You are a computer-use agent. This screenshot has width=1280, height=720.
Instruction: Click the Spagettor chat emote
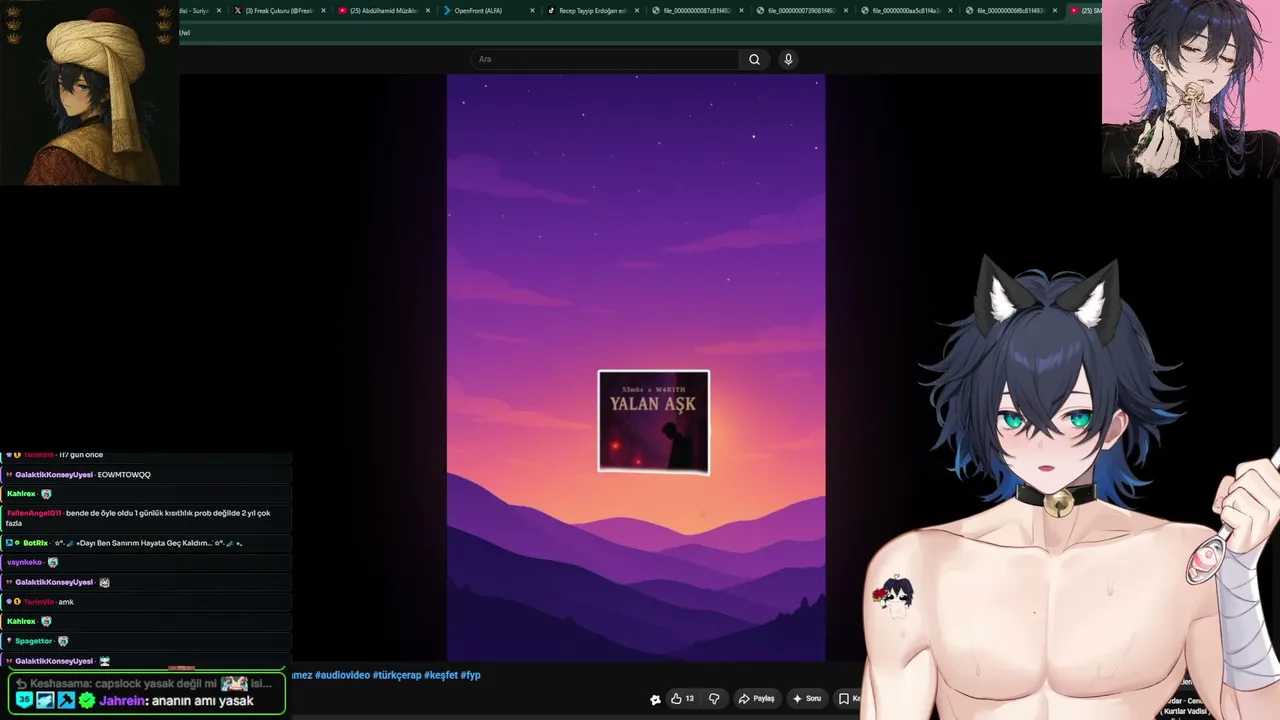(x=63, y=641)
